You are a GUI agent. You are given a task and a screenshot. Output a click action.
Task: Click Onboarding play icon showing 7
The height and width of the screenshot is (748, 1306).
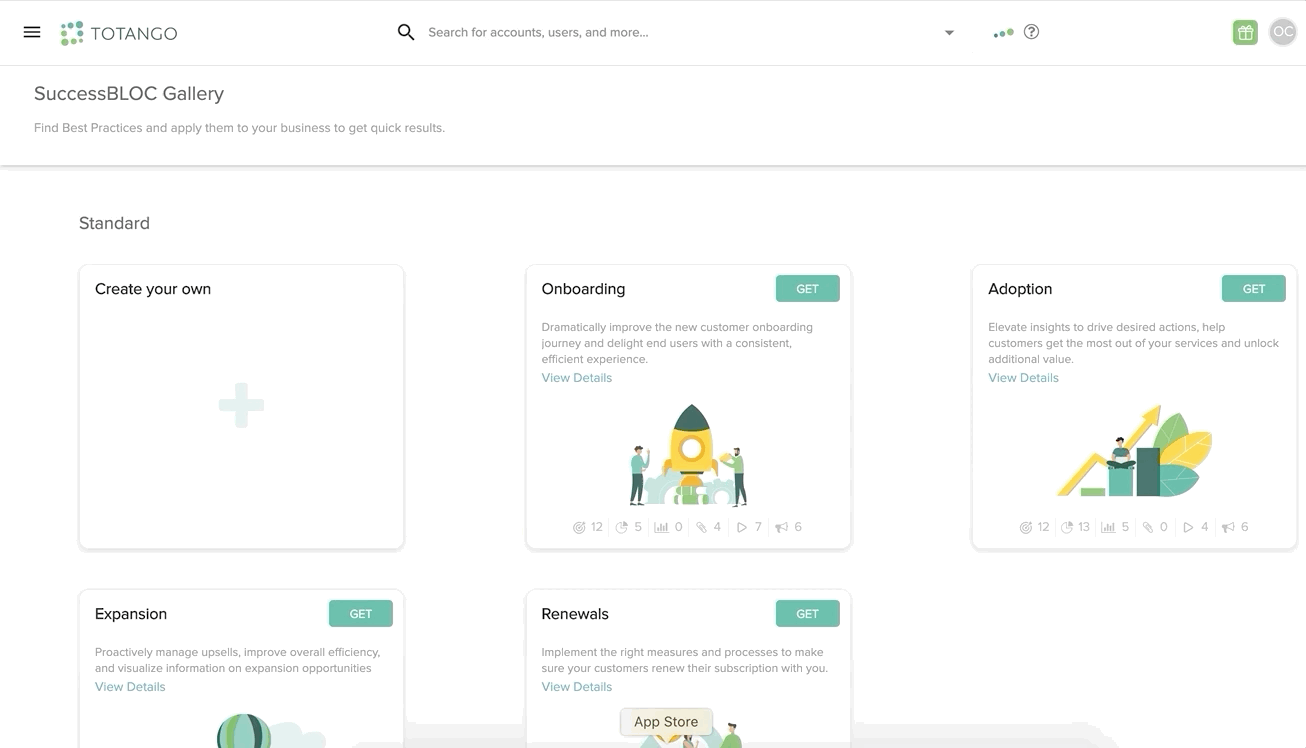[741, 527]
